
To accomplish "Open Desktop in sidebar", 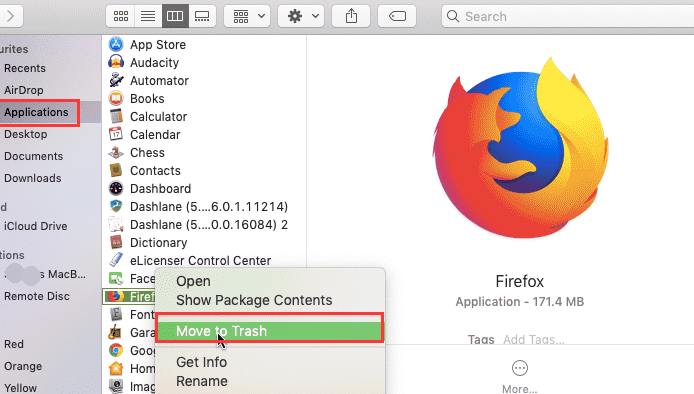I will coord(26,134).
